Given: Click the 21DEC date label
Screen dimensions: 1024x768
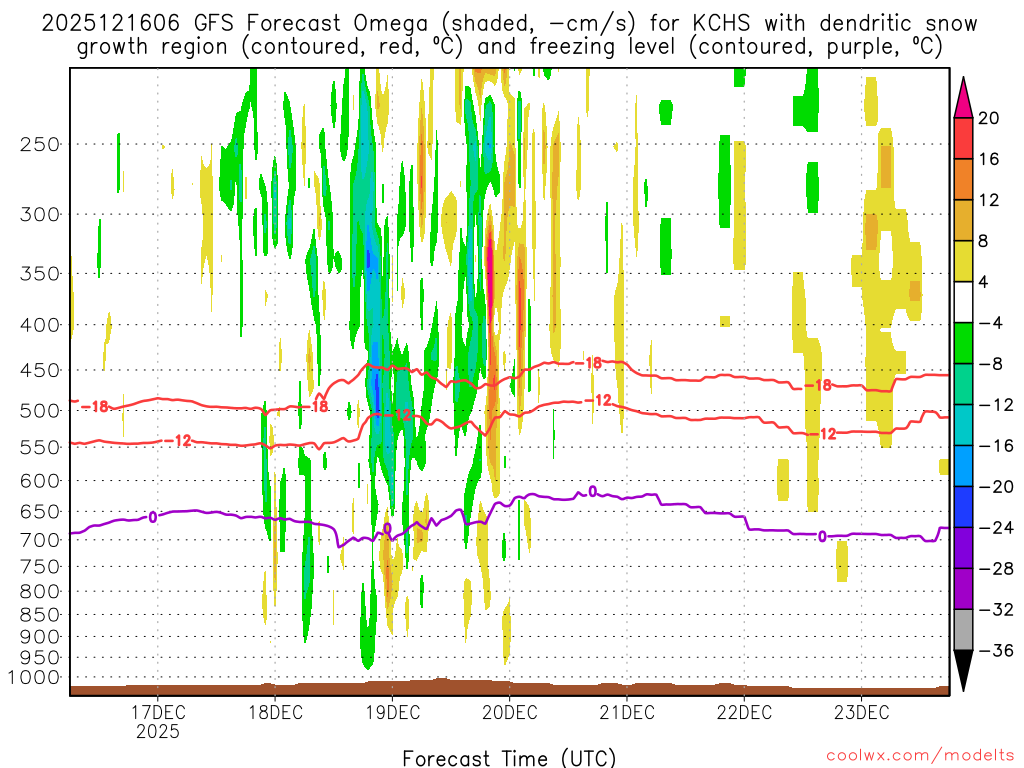Looking at the screenshot, I should pyautogui.click(x=627, y=712).
